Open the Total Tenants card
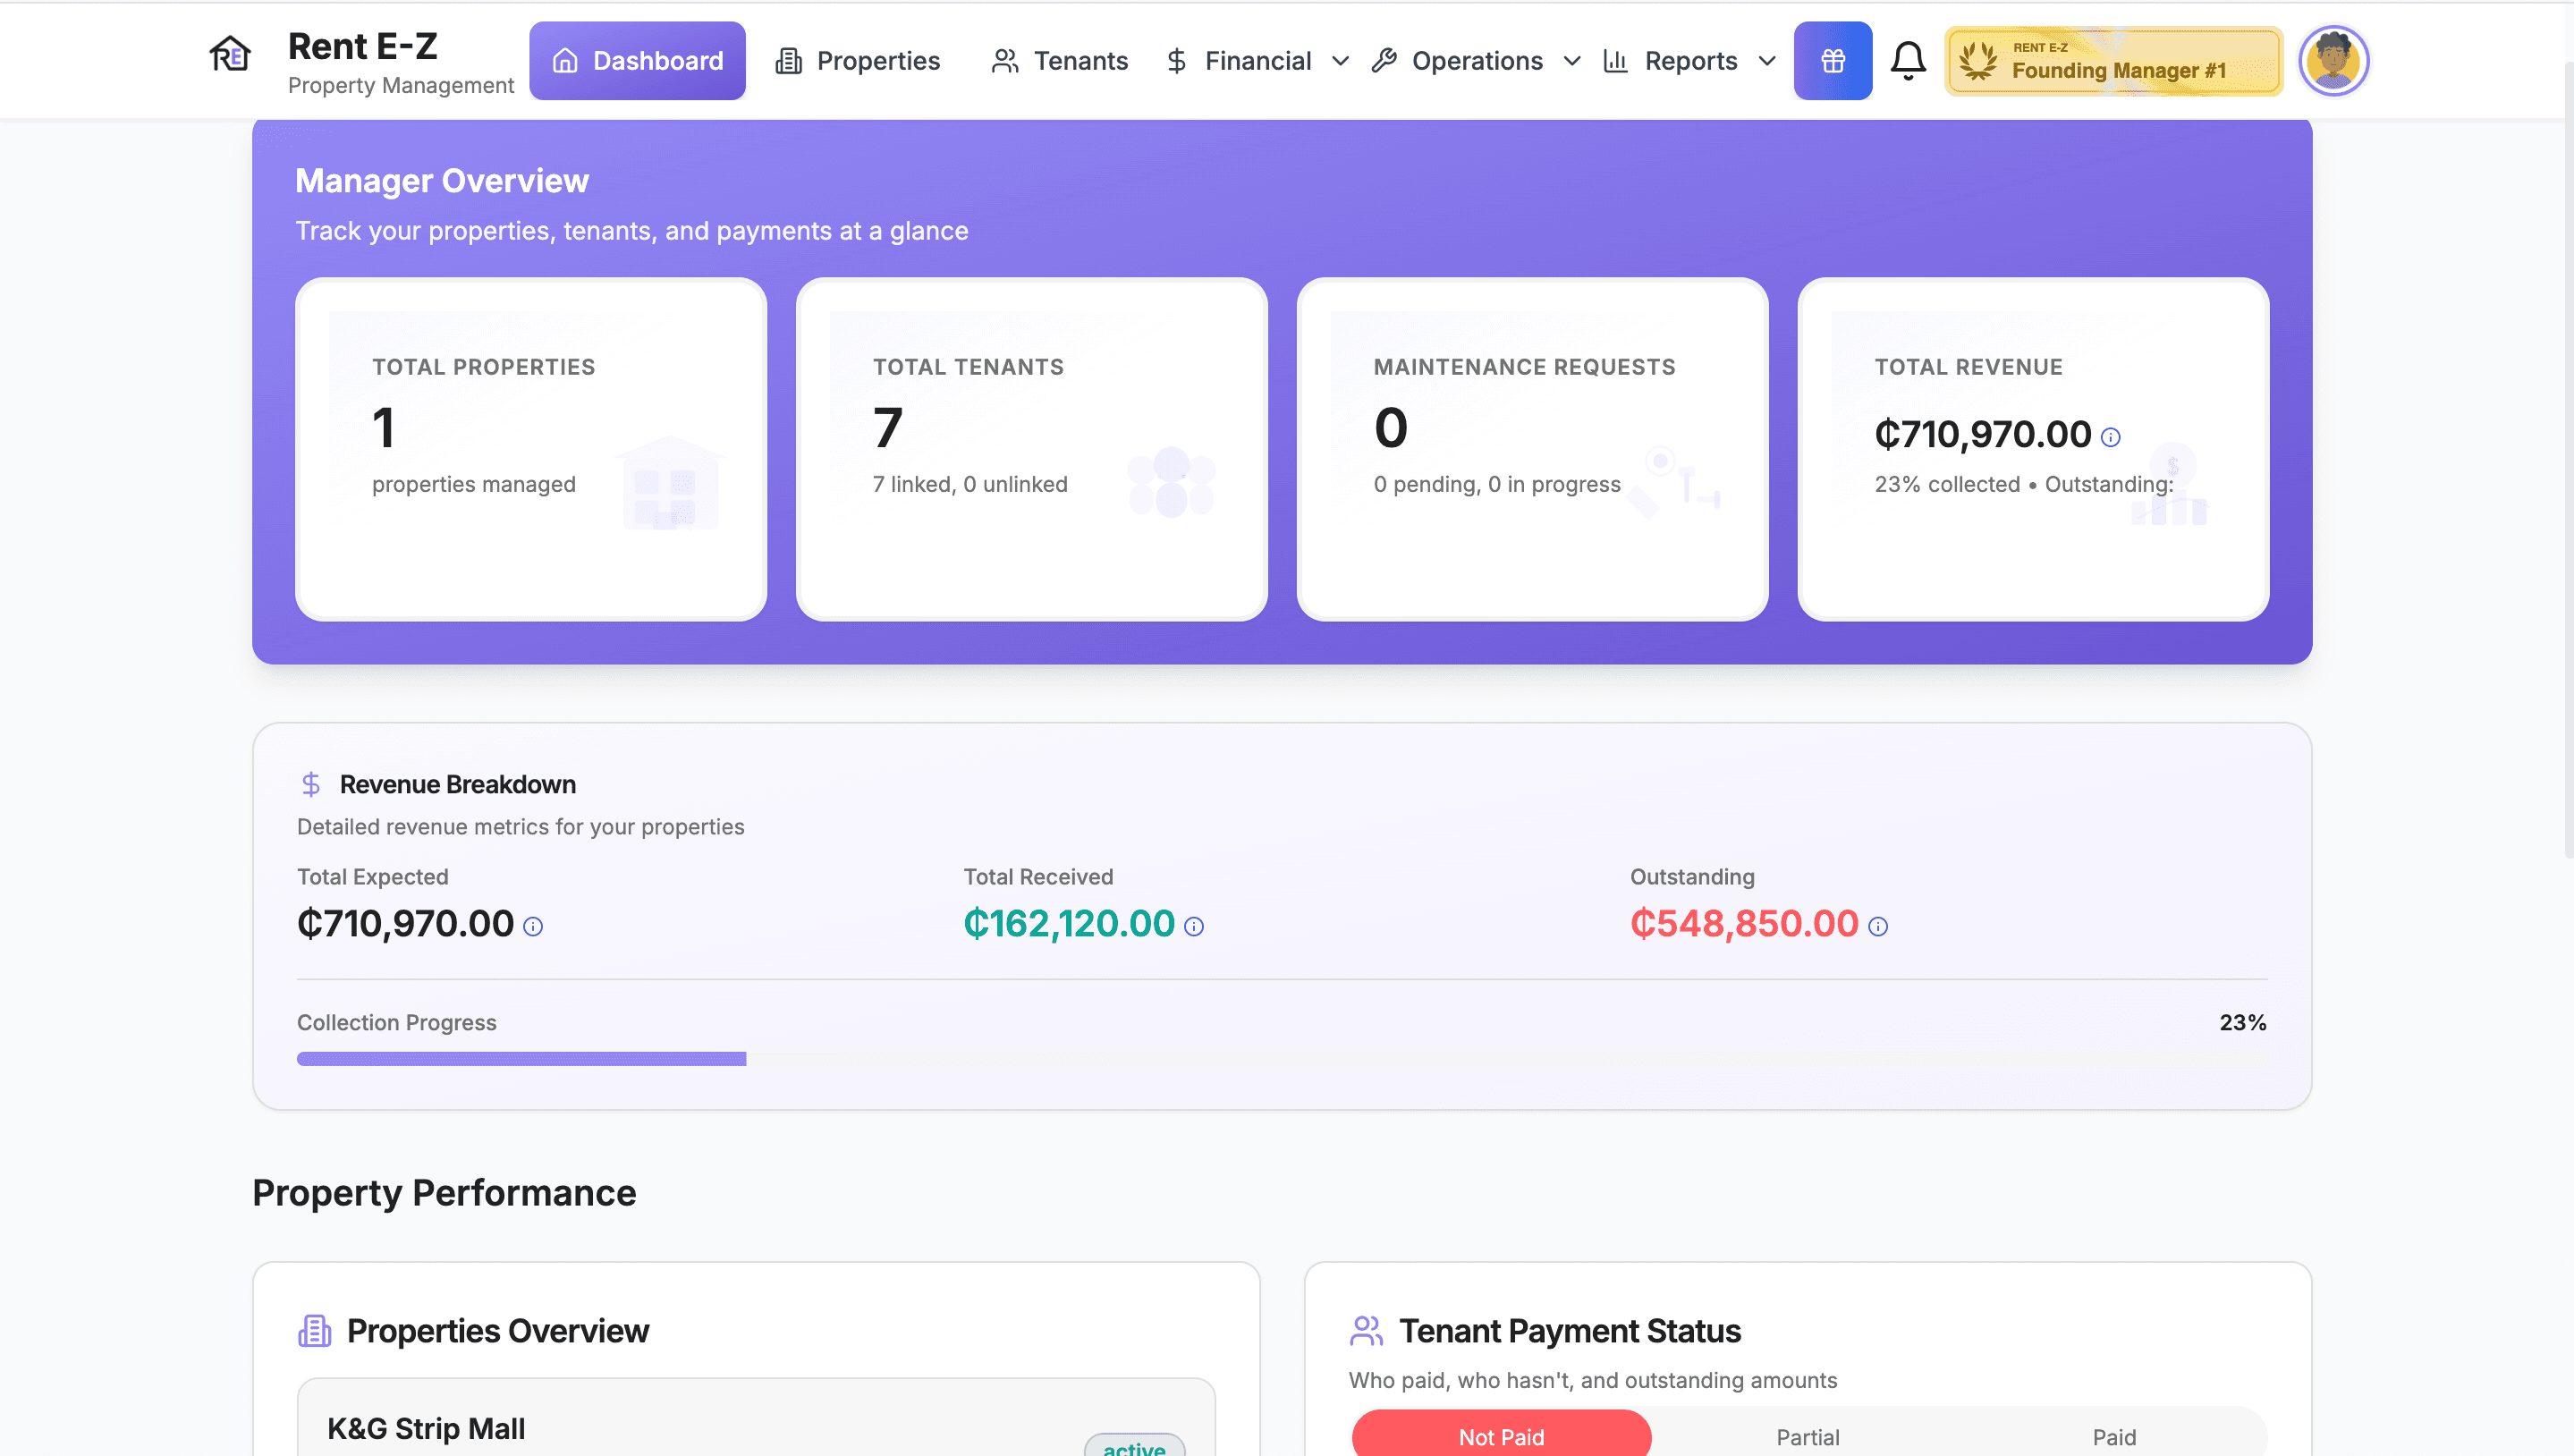 coord(1031,449)
